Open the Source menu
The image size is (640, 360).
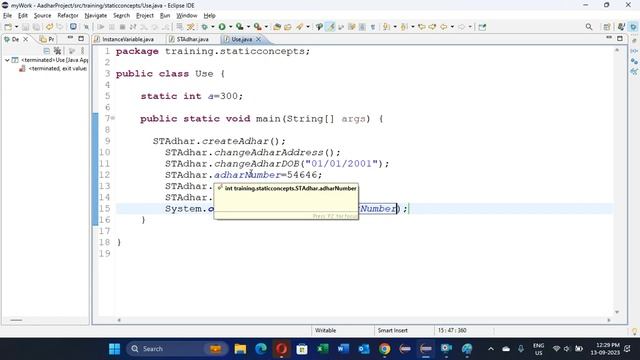click(x=42, y=16)
